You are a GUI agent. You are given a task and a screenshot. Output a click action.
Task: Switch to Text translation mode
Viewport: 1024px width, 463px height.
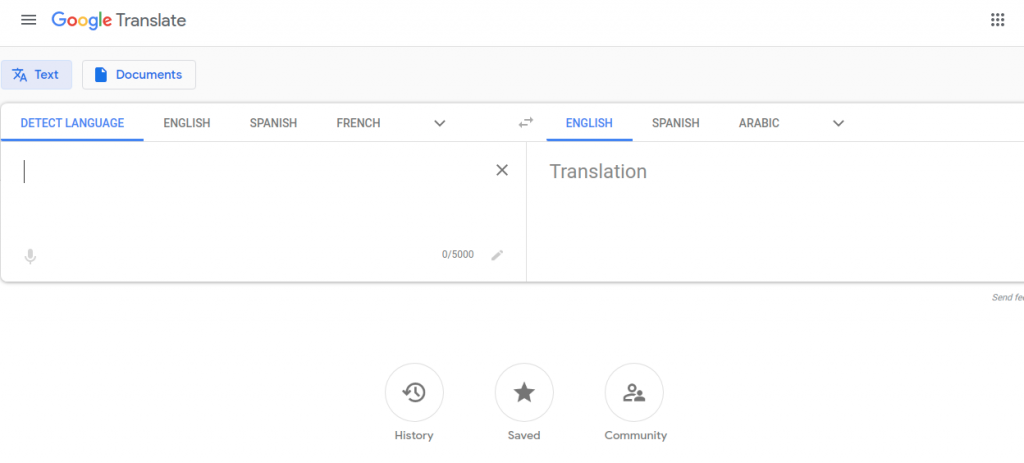[37, 74]
